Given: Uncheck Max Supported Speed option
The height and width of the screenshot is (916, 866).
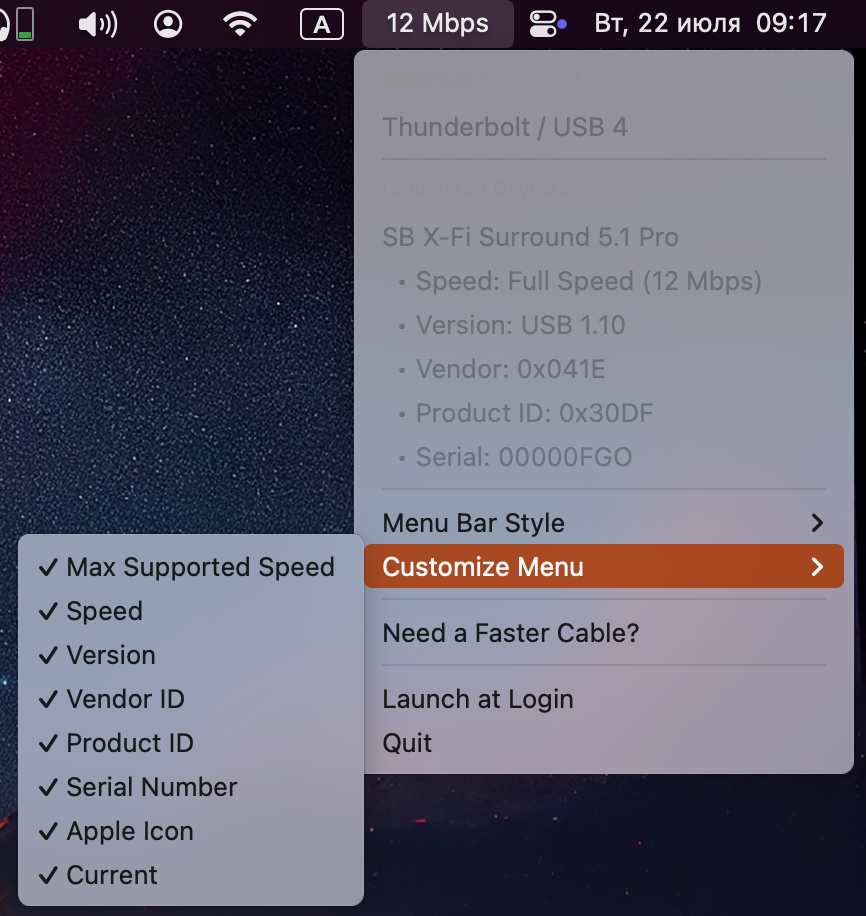Looking at the screenshot, I should pyautogui.click(x=190, y=567).
